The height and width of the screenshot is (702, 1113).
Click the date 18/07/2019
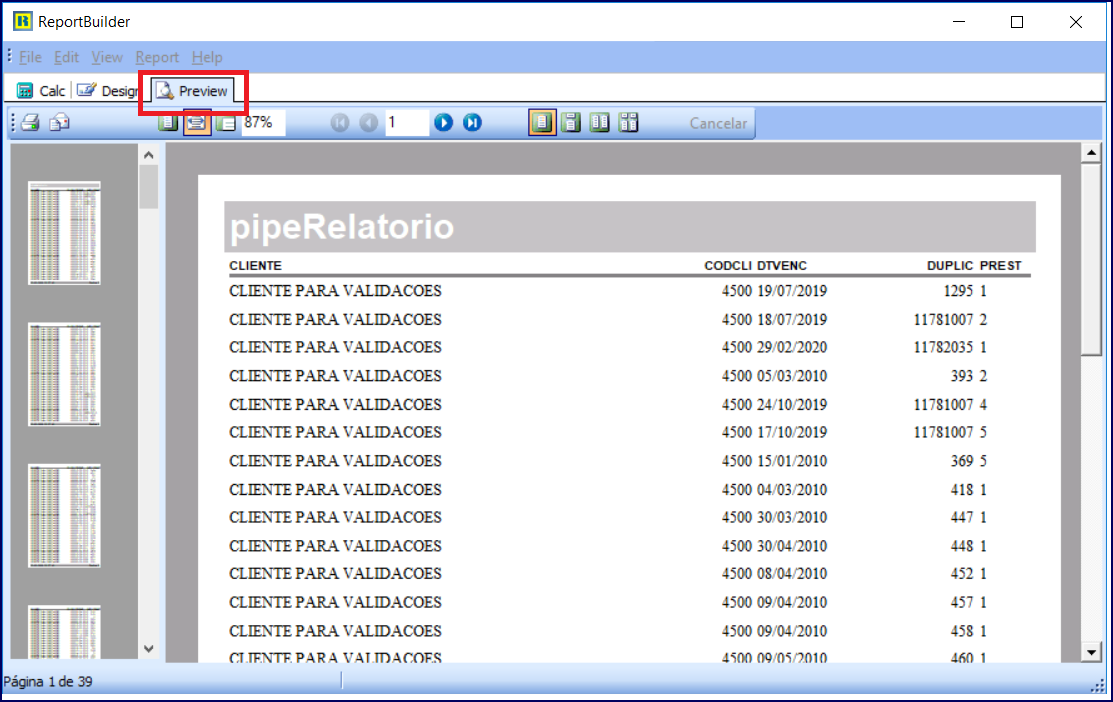point(792,319)
